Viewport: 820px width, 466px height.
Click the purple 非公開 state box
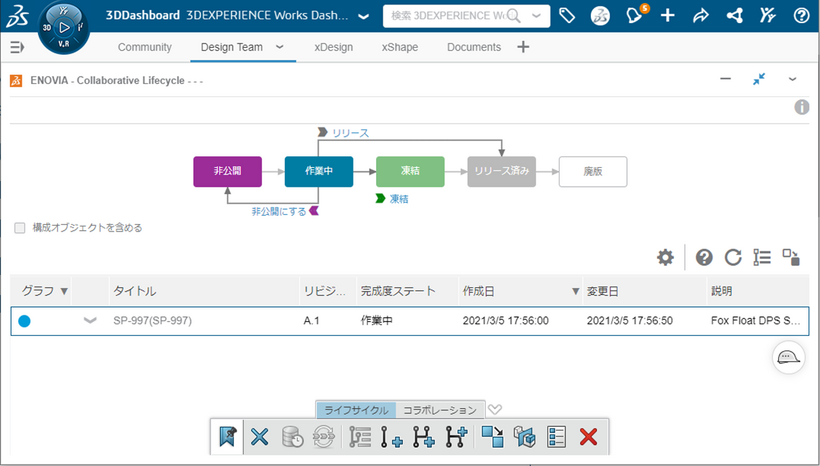pyautogui.click(x=227, y=172)
